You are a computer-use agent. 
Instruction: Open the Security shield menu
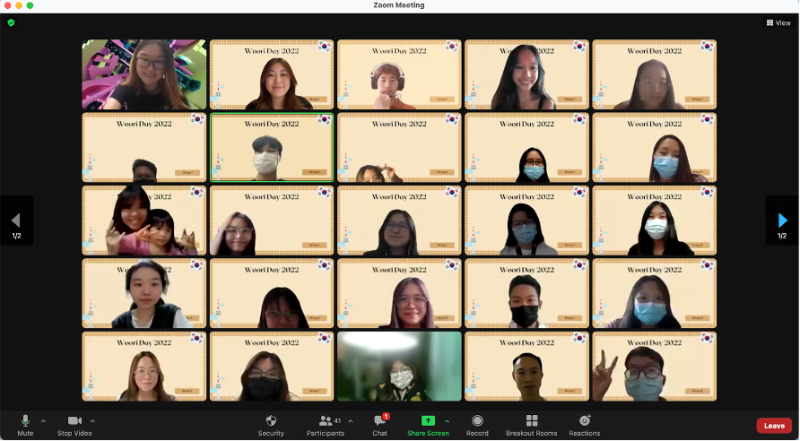[x=271, y=426]
